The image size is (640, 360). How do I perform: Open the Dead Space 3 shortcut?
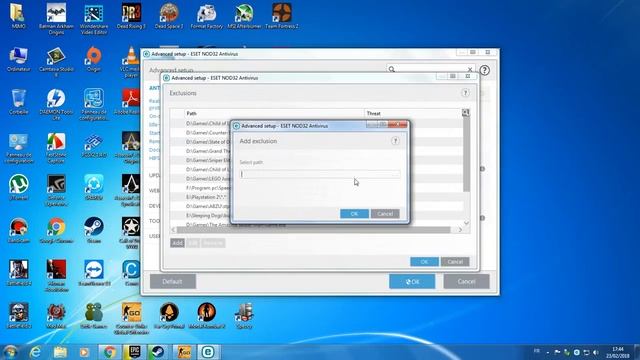click(x=169, y=16)
